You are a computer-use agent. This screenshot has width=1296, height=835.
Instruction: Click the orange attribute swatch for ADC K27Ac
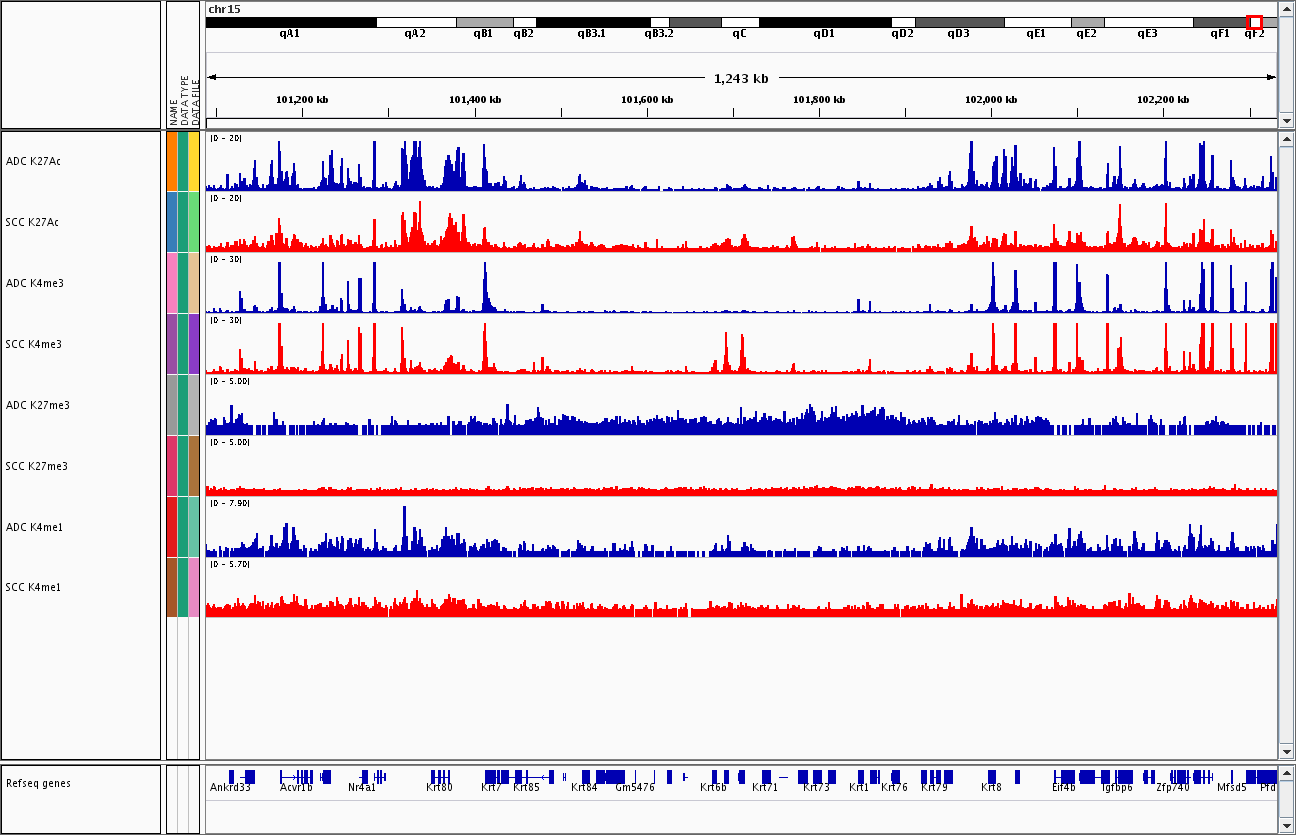(x=172, y=161)
